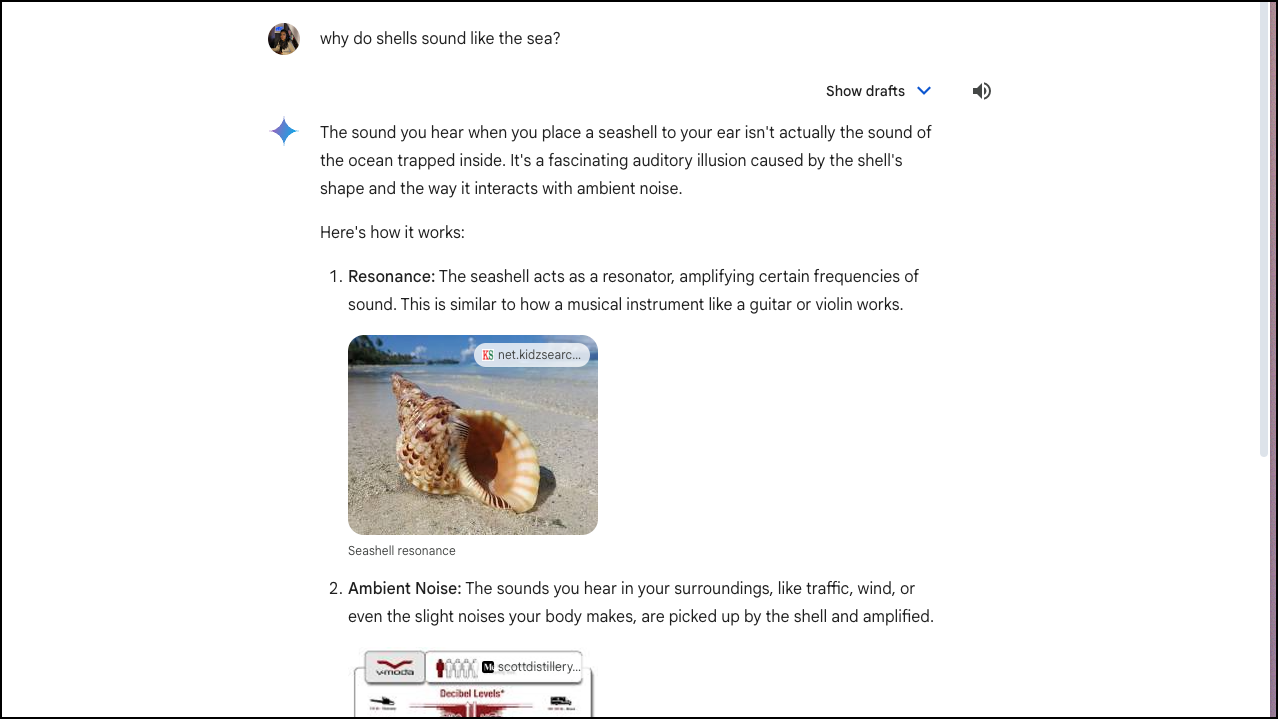Image resolution: width=1278 pixels, height=719 pixels.
Task: Click the Show drafts label
Action: click(865, 91)
